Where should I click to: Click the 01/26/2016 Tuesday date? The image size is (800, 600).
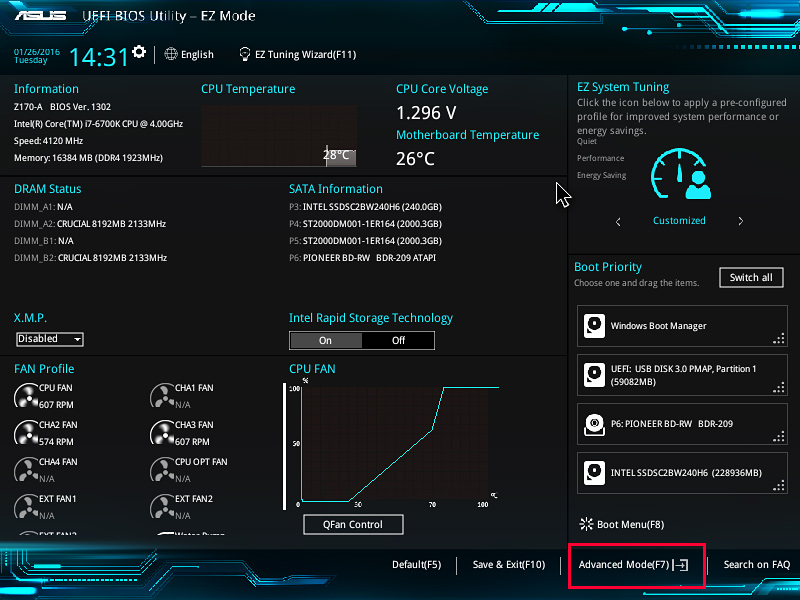[37, 56]
